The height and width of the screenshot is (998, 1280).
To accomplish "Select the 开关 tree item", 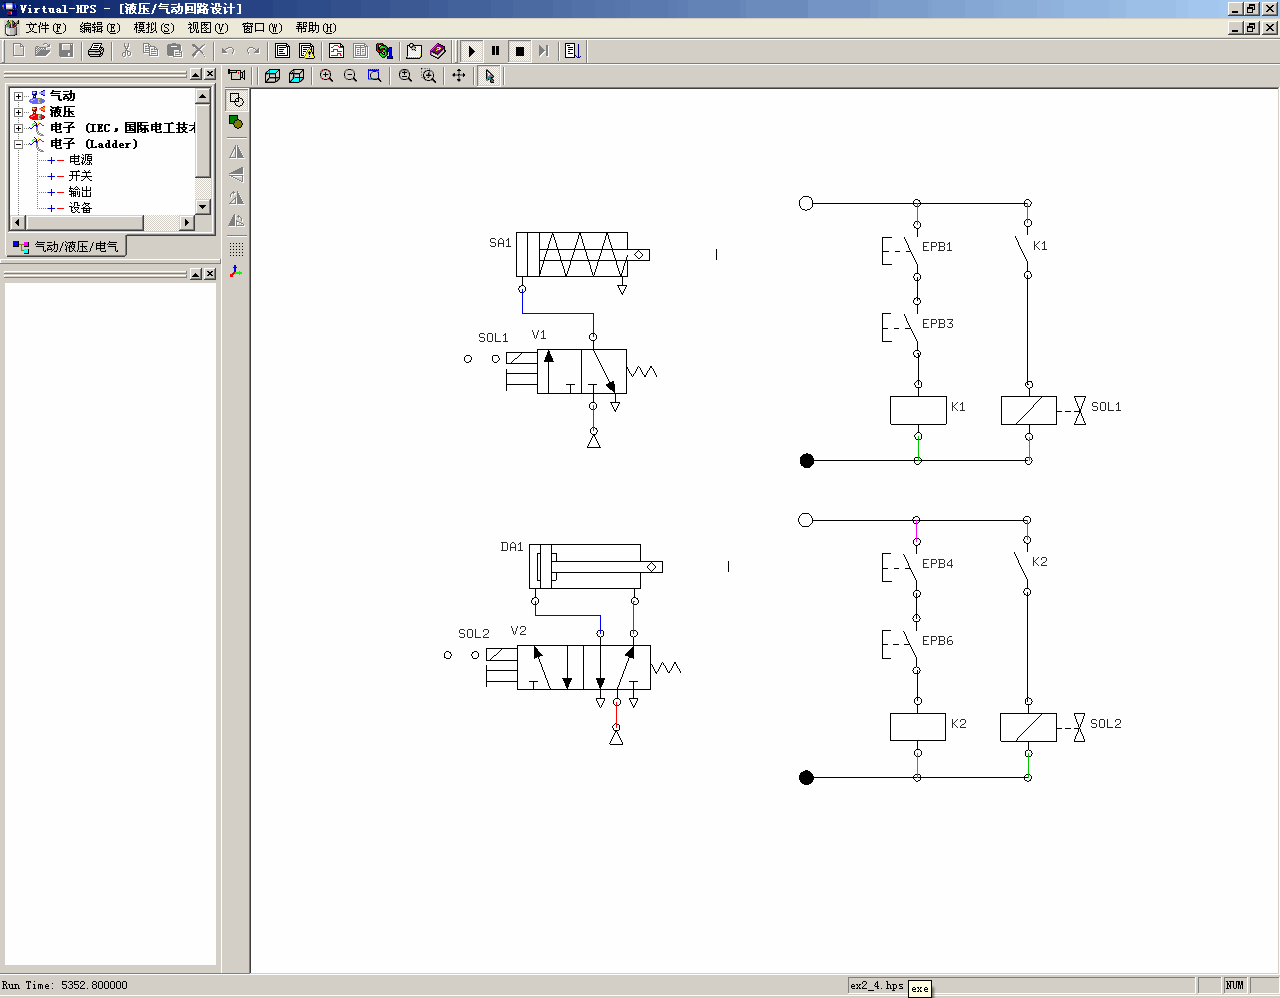I will point(80,176).
